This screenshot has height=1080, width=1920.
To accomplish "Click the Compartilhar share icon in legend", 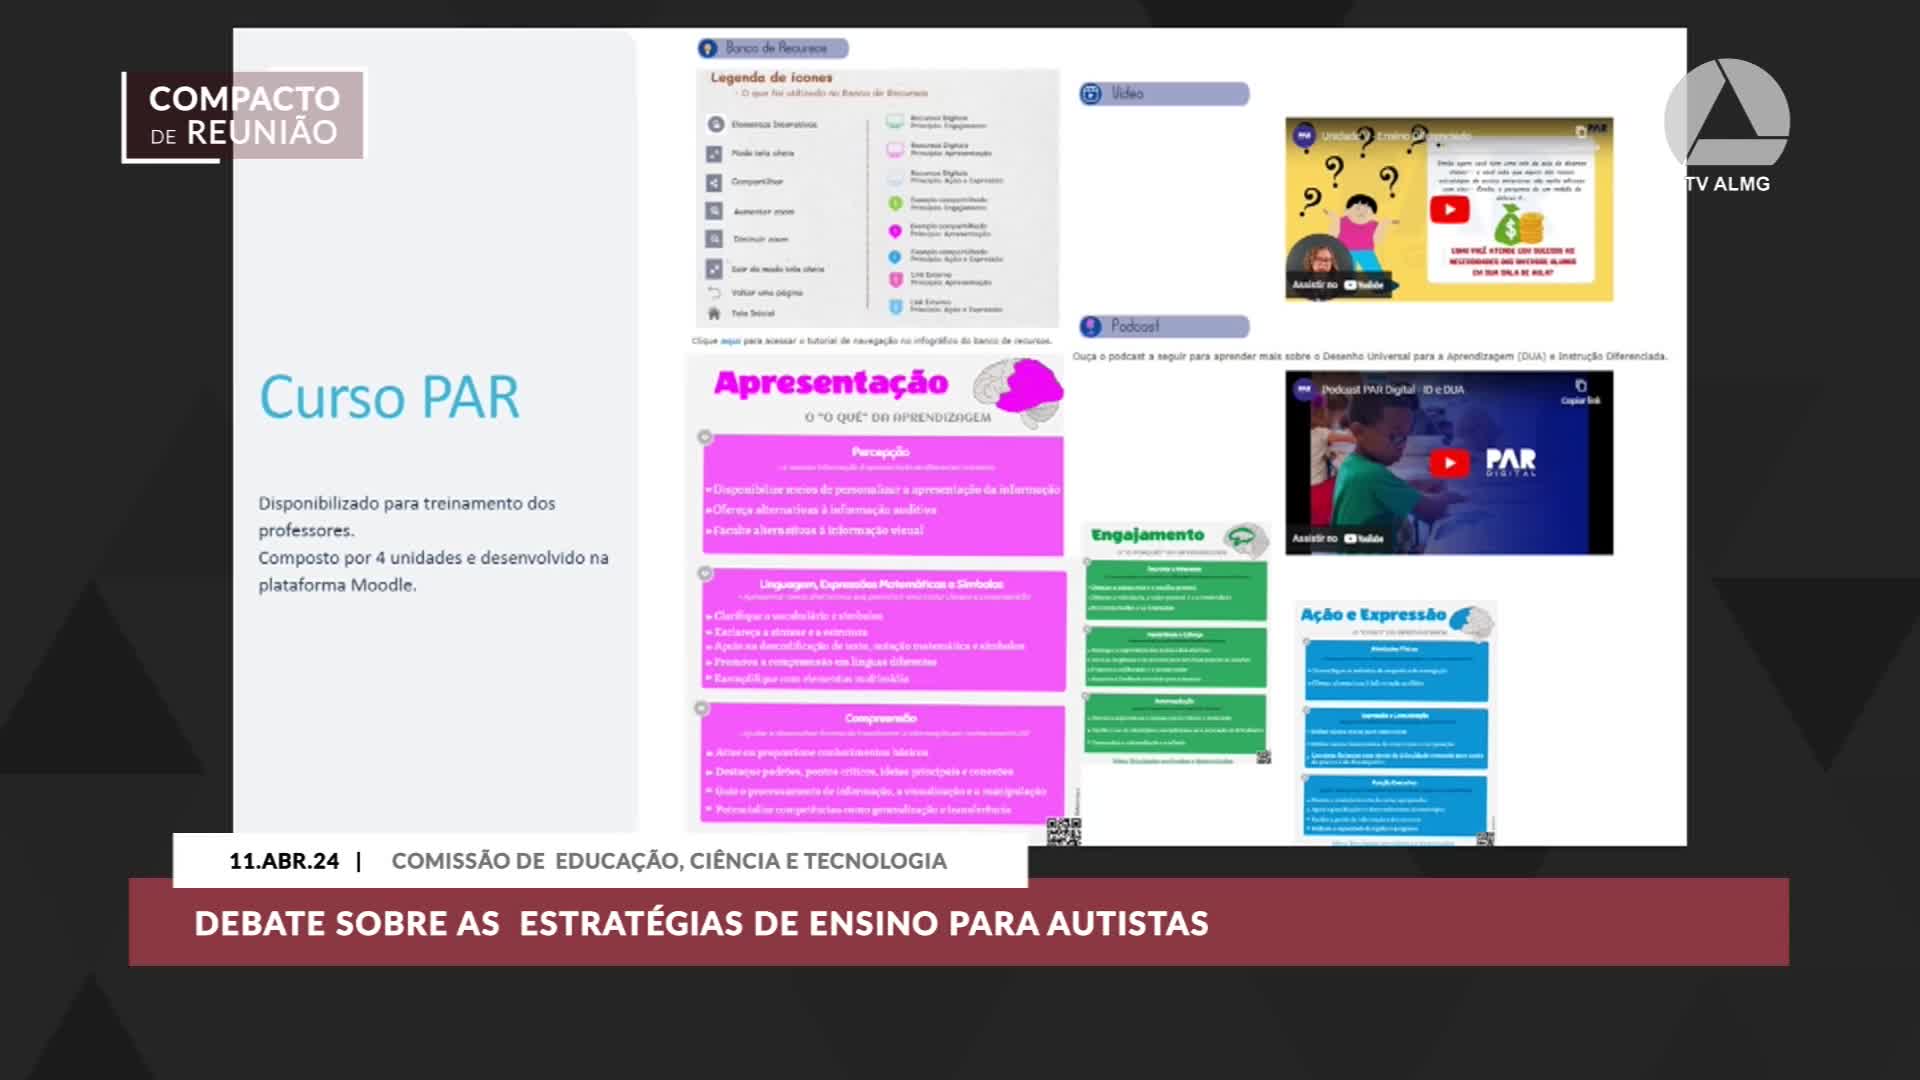I will click(x=714, y=182).
